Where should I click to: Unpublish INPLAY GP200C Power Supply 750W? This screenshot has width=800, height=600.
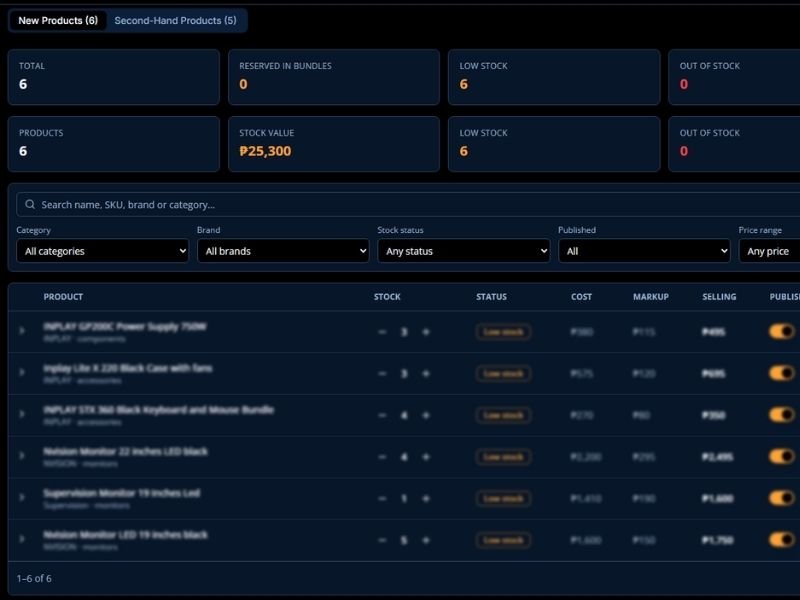click(x=782, y=332)
